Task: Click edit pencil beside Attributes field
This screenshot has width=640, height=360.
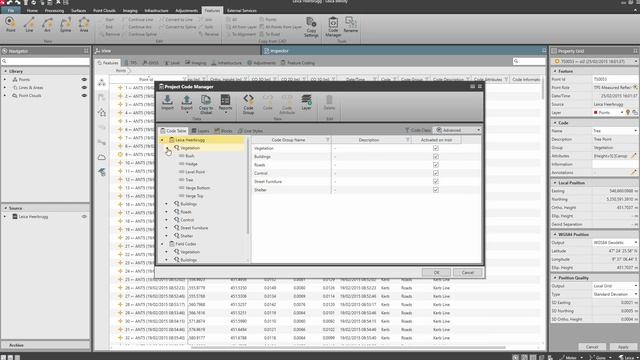Action: click(634, 156)
